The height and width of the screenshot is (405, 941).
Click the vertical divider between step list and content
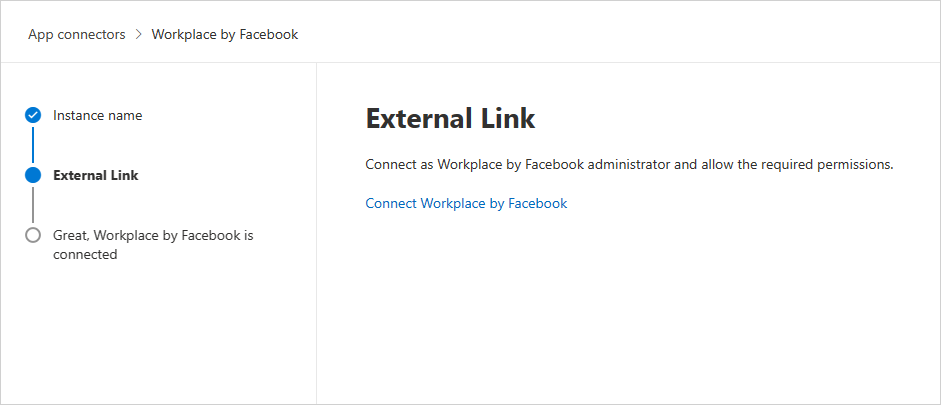tap(316, 233)
